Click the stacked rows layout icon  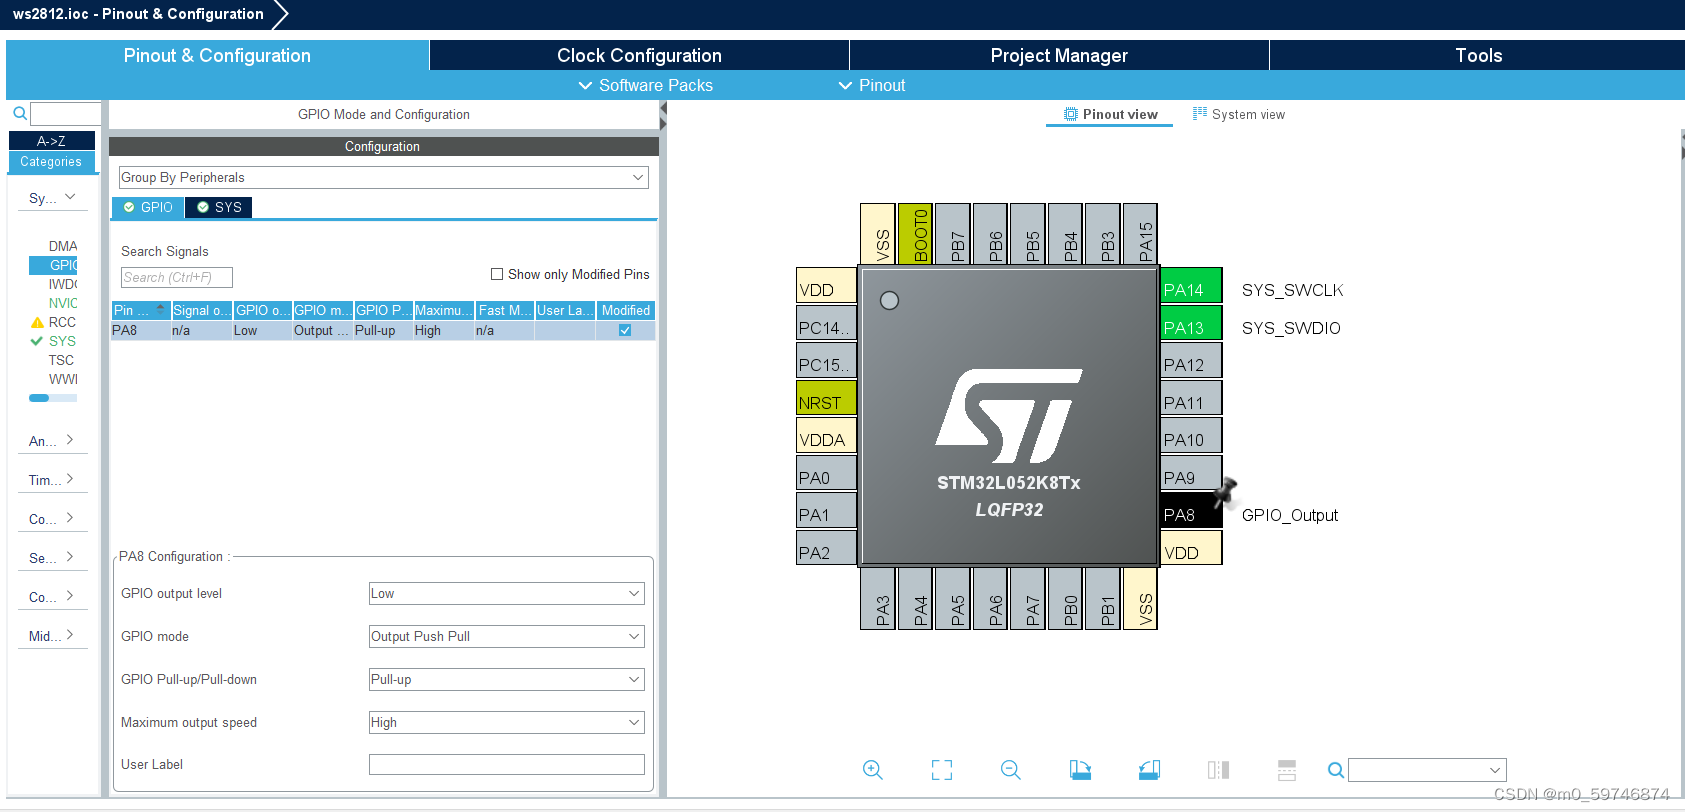tap(1287, 770)
